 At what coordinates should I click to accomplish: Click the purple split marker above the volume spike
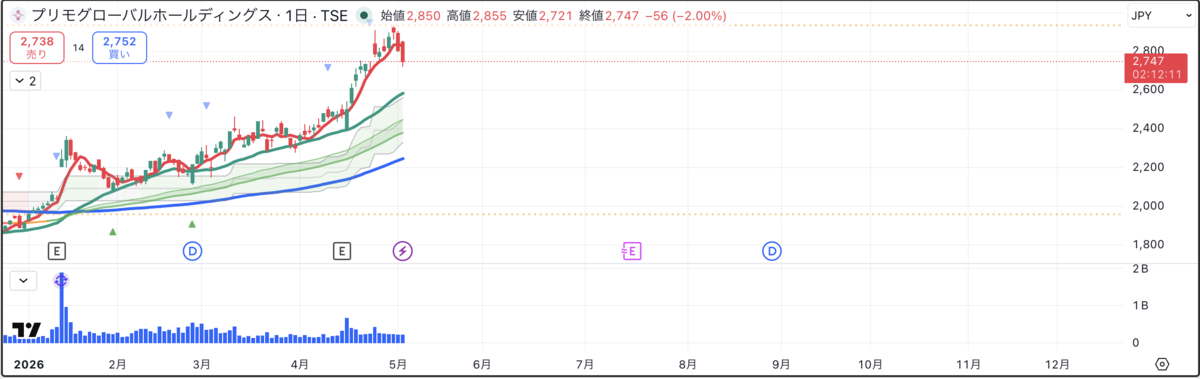61,281
